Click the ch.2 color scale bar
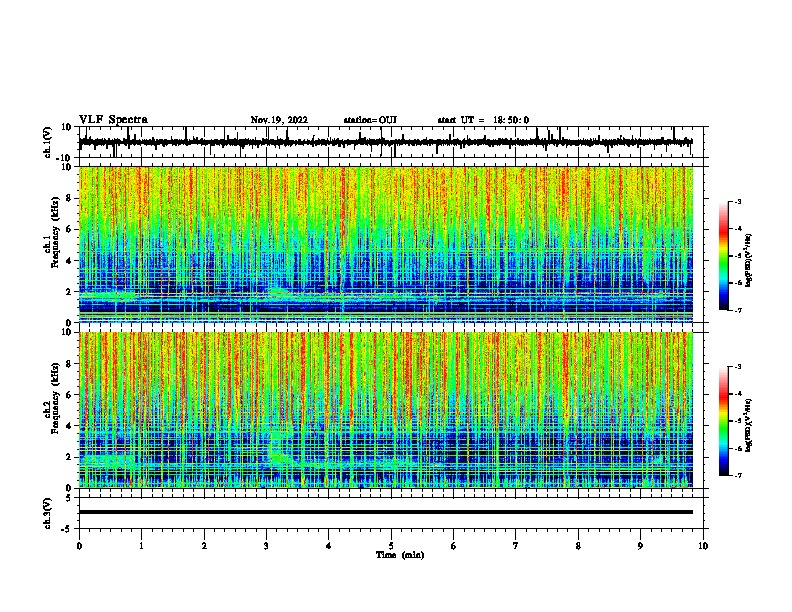The width and height of the screenshot is (792, 612). click(x=724, y=421)
